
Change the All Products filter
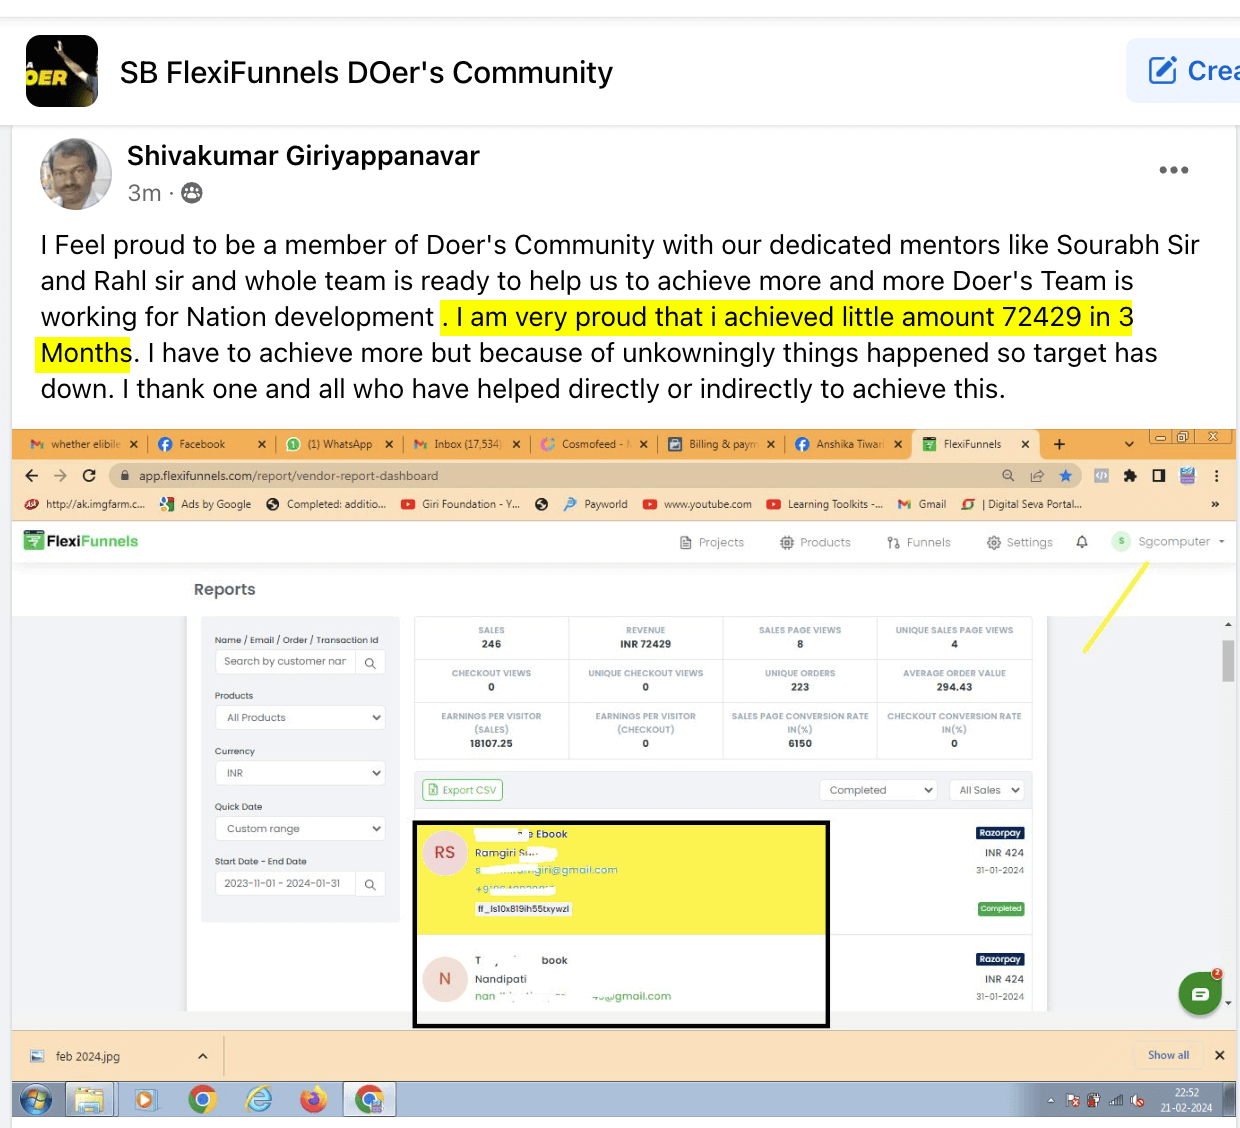[x=300, y=717]
